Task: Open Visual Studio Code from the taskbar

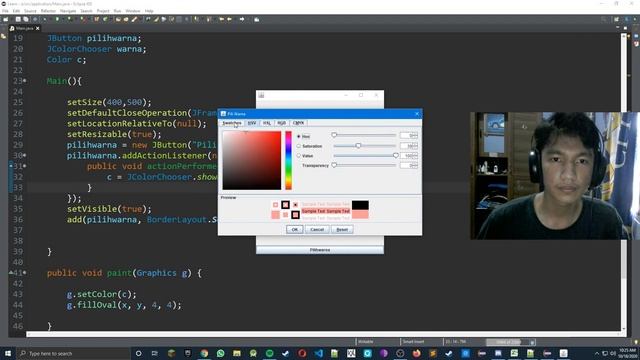Action: [318, 353]
